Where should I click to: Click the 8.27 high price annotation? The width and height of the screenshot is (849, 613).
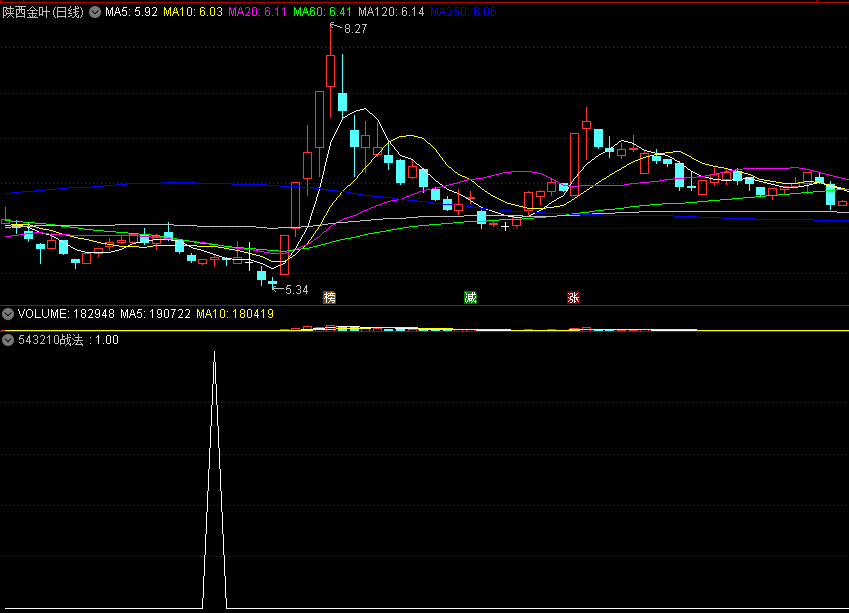point(355,29)
